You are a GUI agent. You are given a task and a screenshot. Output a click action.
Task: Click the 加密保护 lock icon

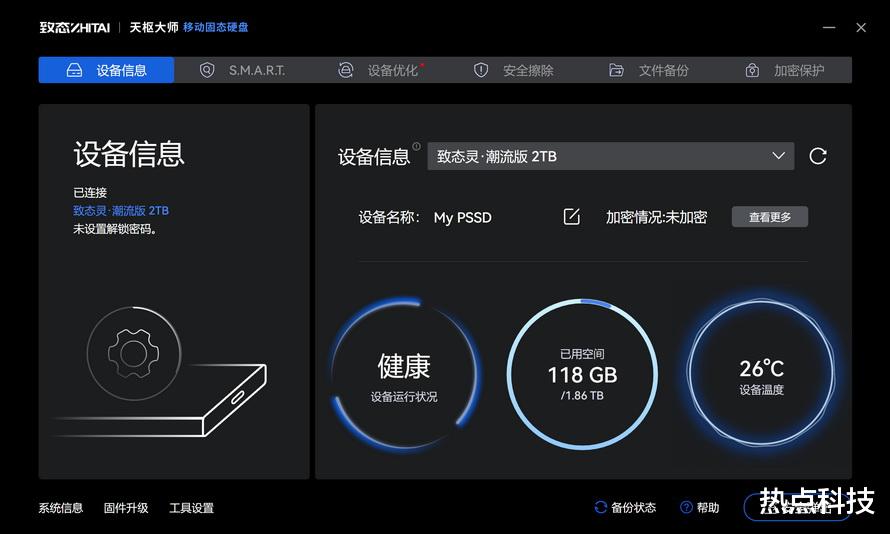(x=752, y=70)
